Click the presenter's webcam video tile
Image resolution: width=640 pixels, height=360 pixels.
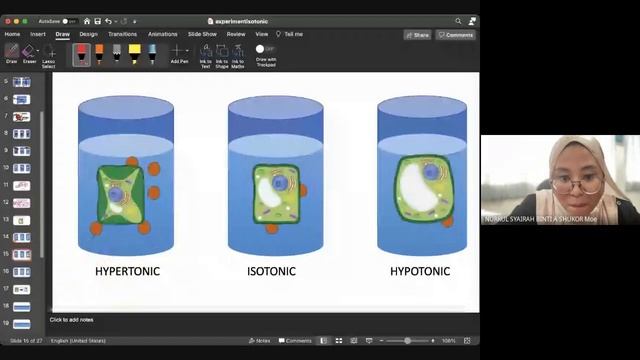point(560,180)
